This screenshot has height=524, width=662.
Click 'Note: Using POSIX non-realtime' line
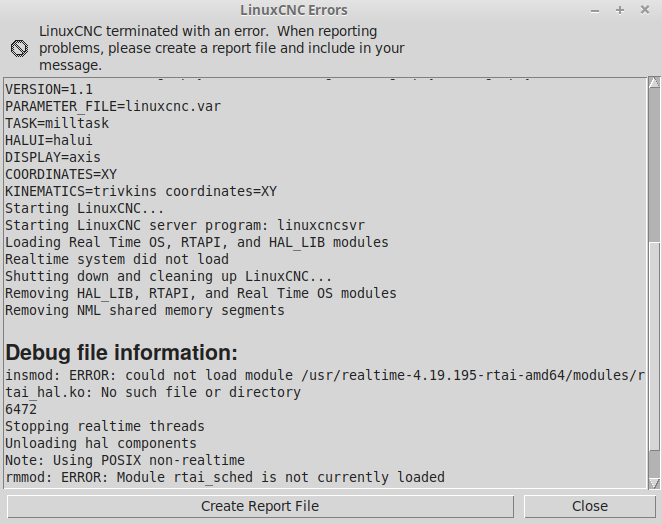coord(125,460)
